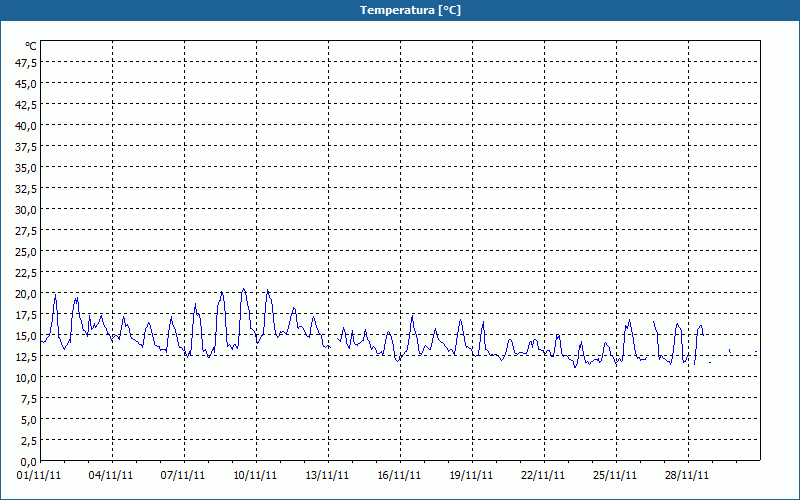
Task: Click the °C unit label
Action: pyautogui.click(x=31, y=46)
